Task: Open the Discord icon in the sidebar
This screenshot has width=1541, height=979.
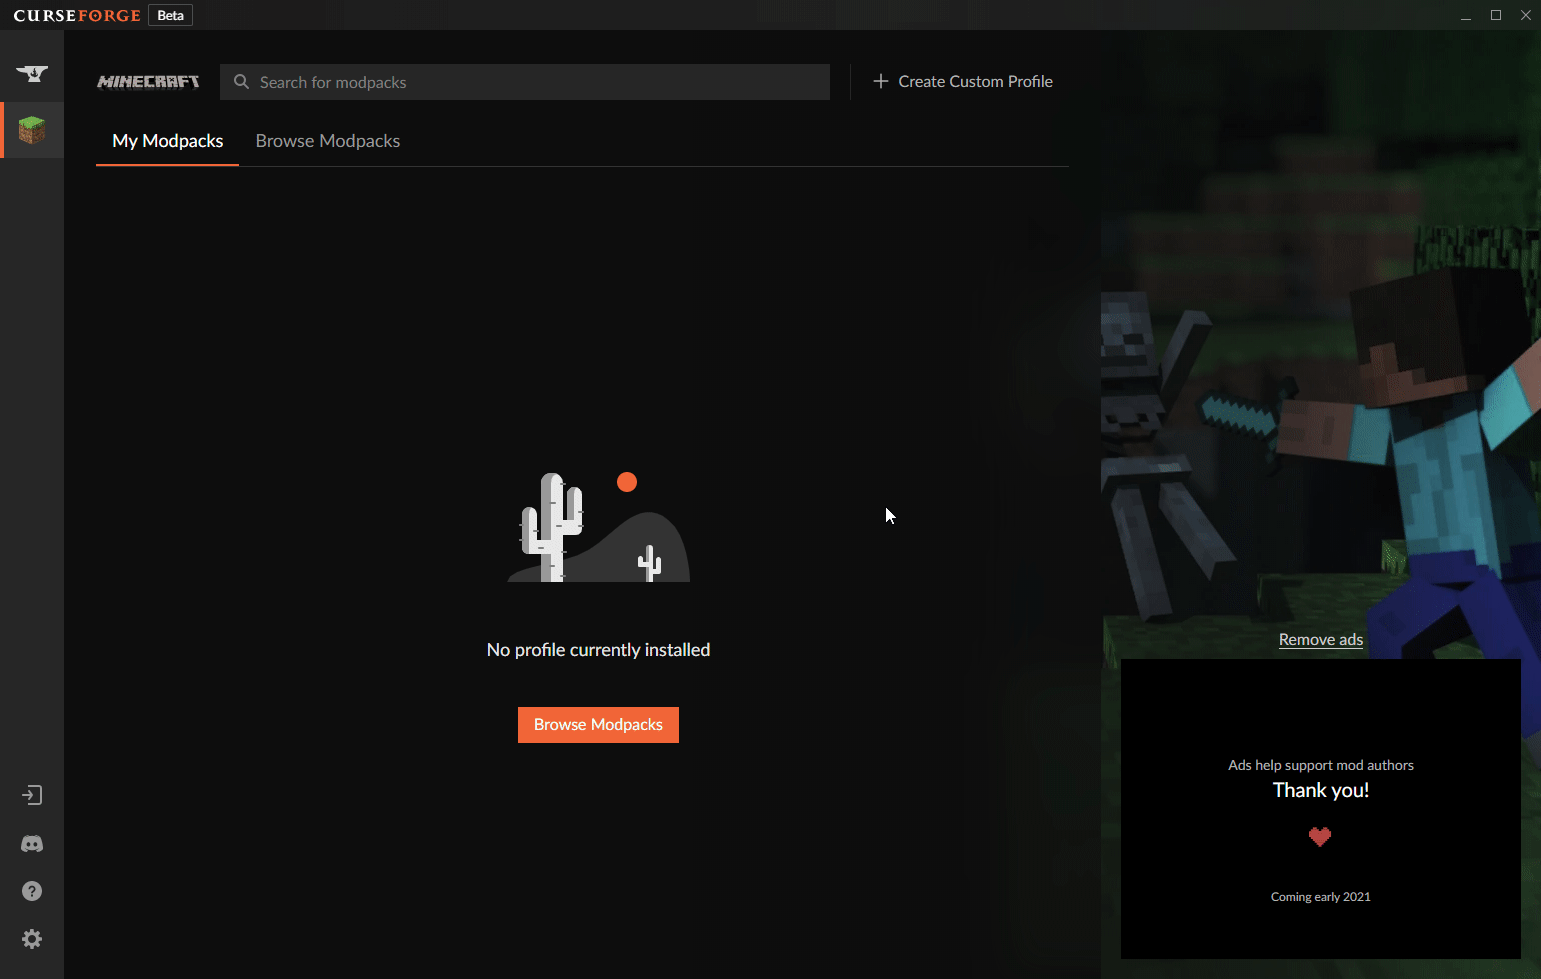Action: (32, 844)
